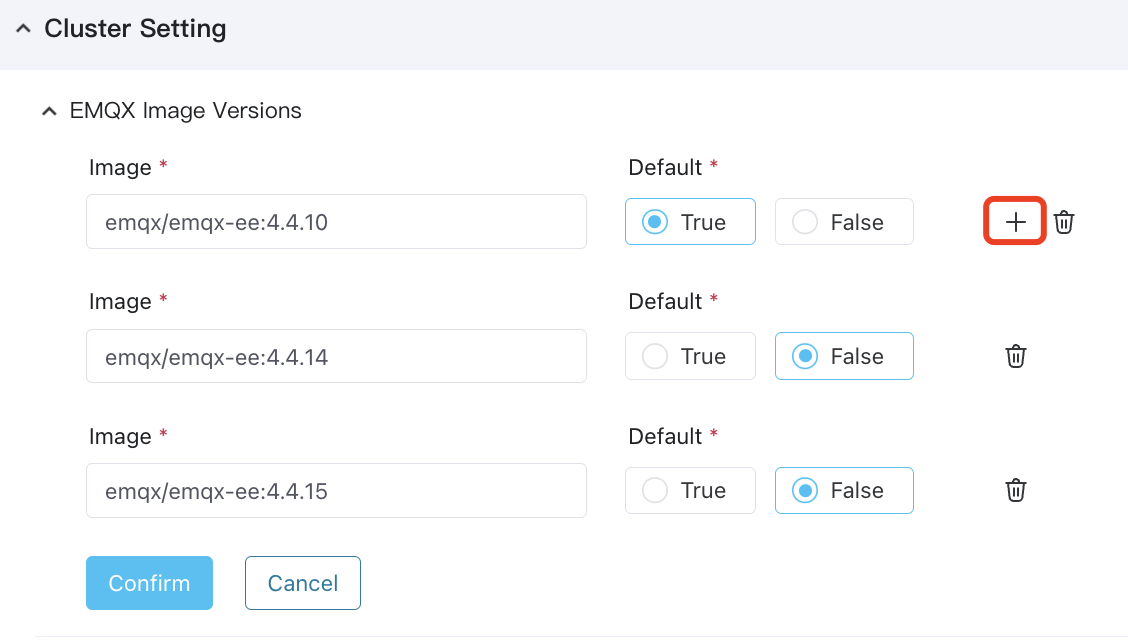Remove the emqx-ee:4.4.15 image row

(1015, 490)
